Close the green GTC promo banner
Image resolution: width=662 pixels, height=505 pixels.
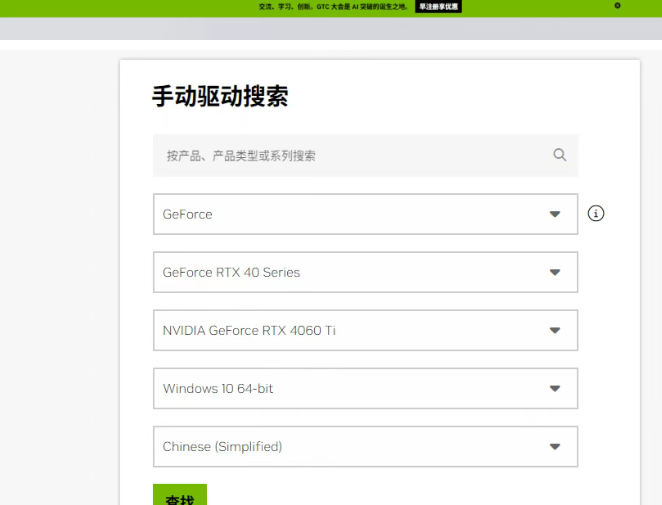tap(617, 6)
